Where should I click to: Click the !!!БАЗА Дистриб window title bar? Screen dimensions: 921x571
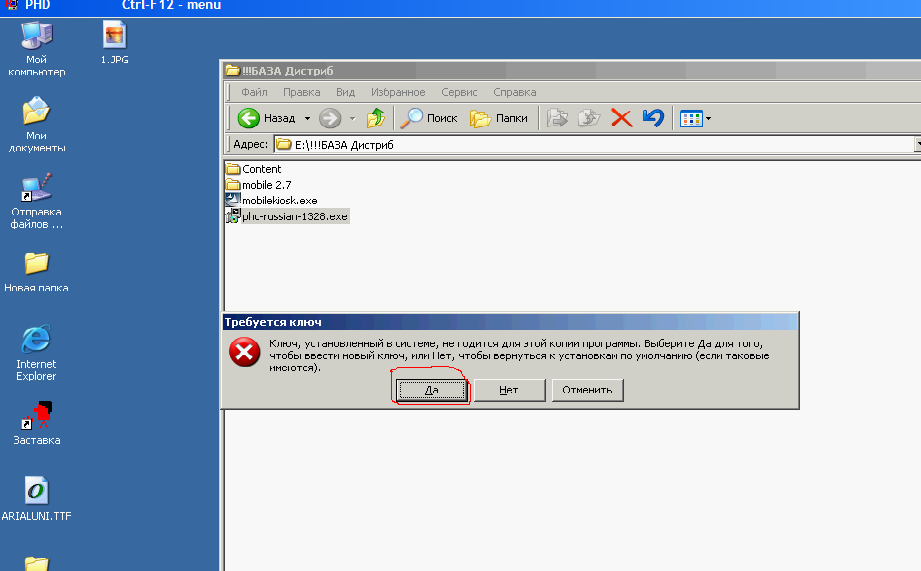(x=572, y=70)
